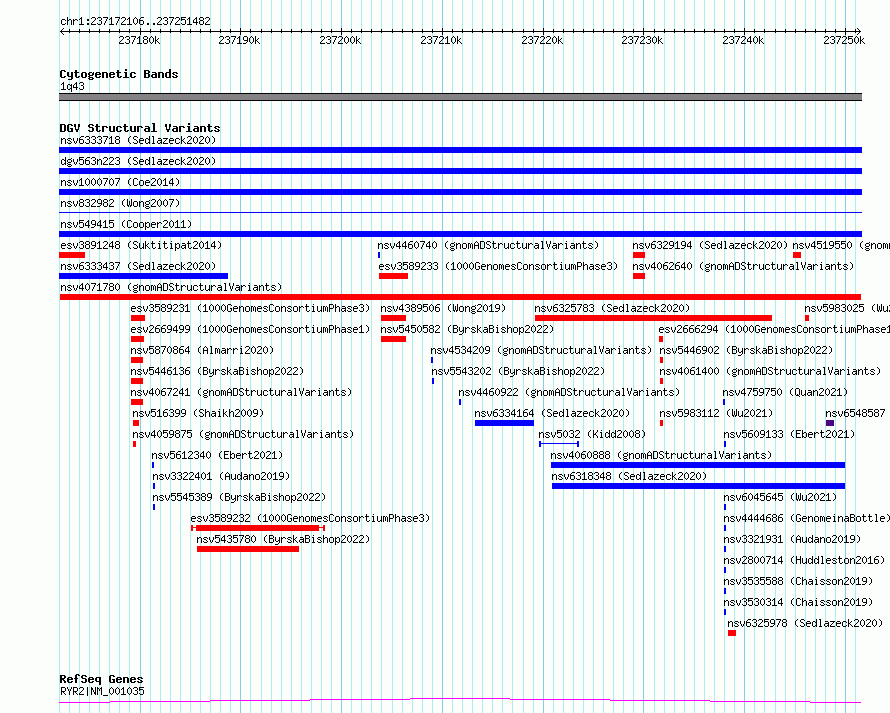Screen dimensions: 890x713
Task: Select nsv4067241 (gnomADStructuralVariants) label
Action: click(241, 392)
